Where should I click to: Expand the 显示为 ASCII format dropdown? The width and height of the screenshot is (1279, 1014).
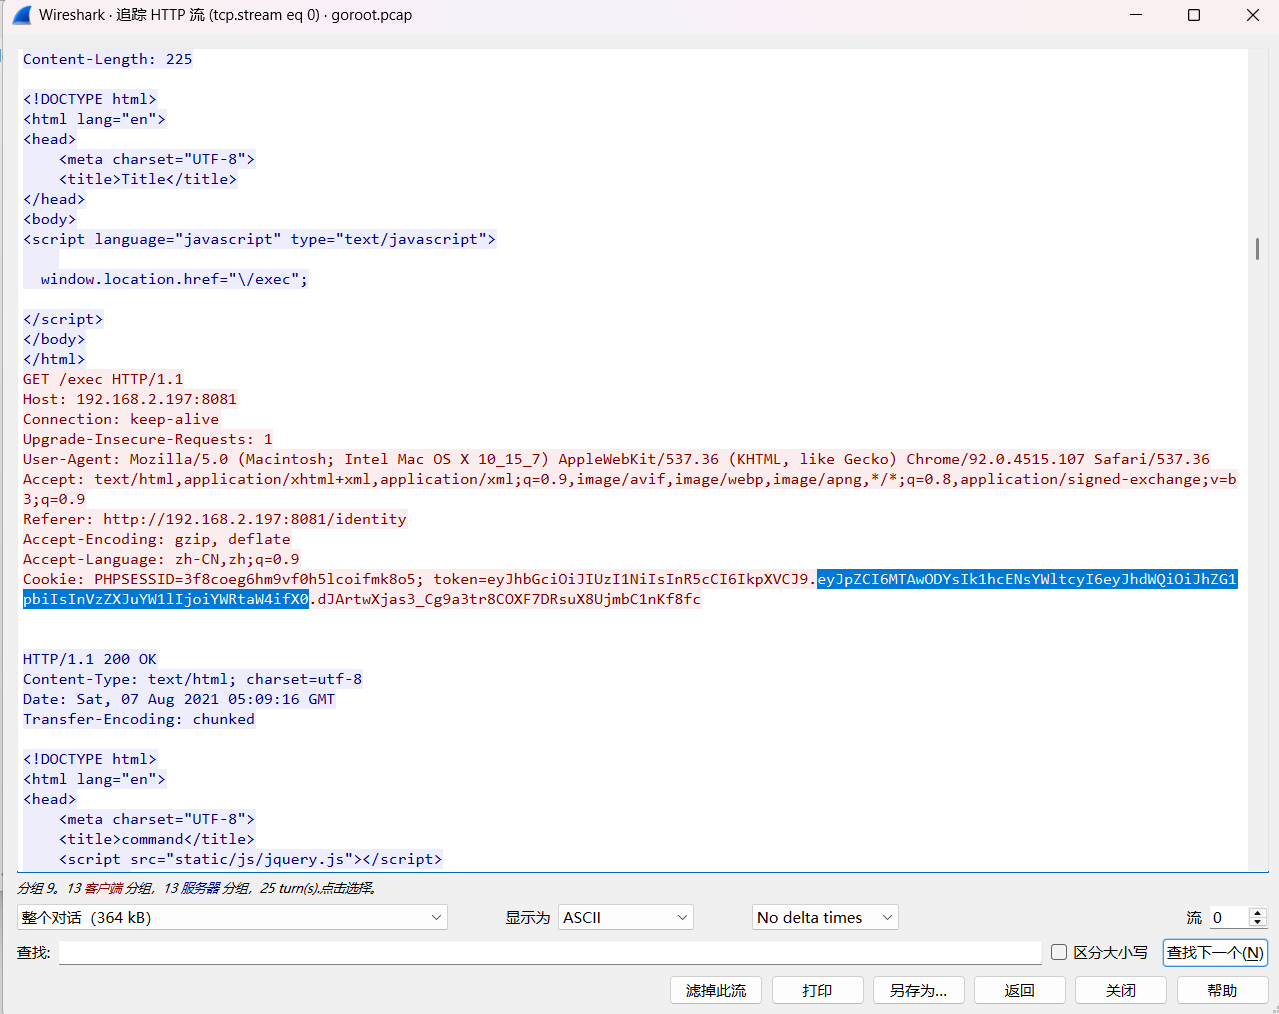[x=625, y=917]
